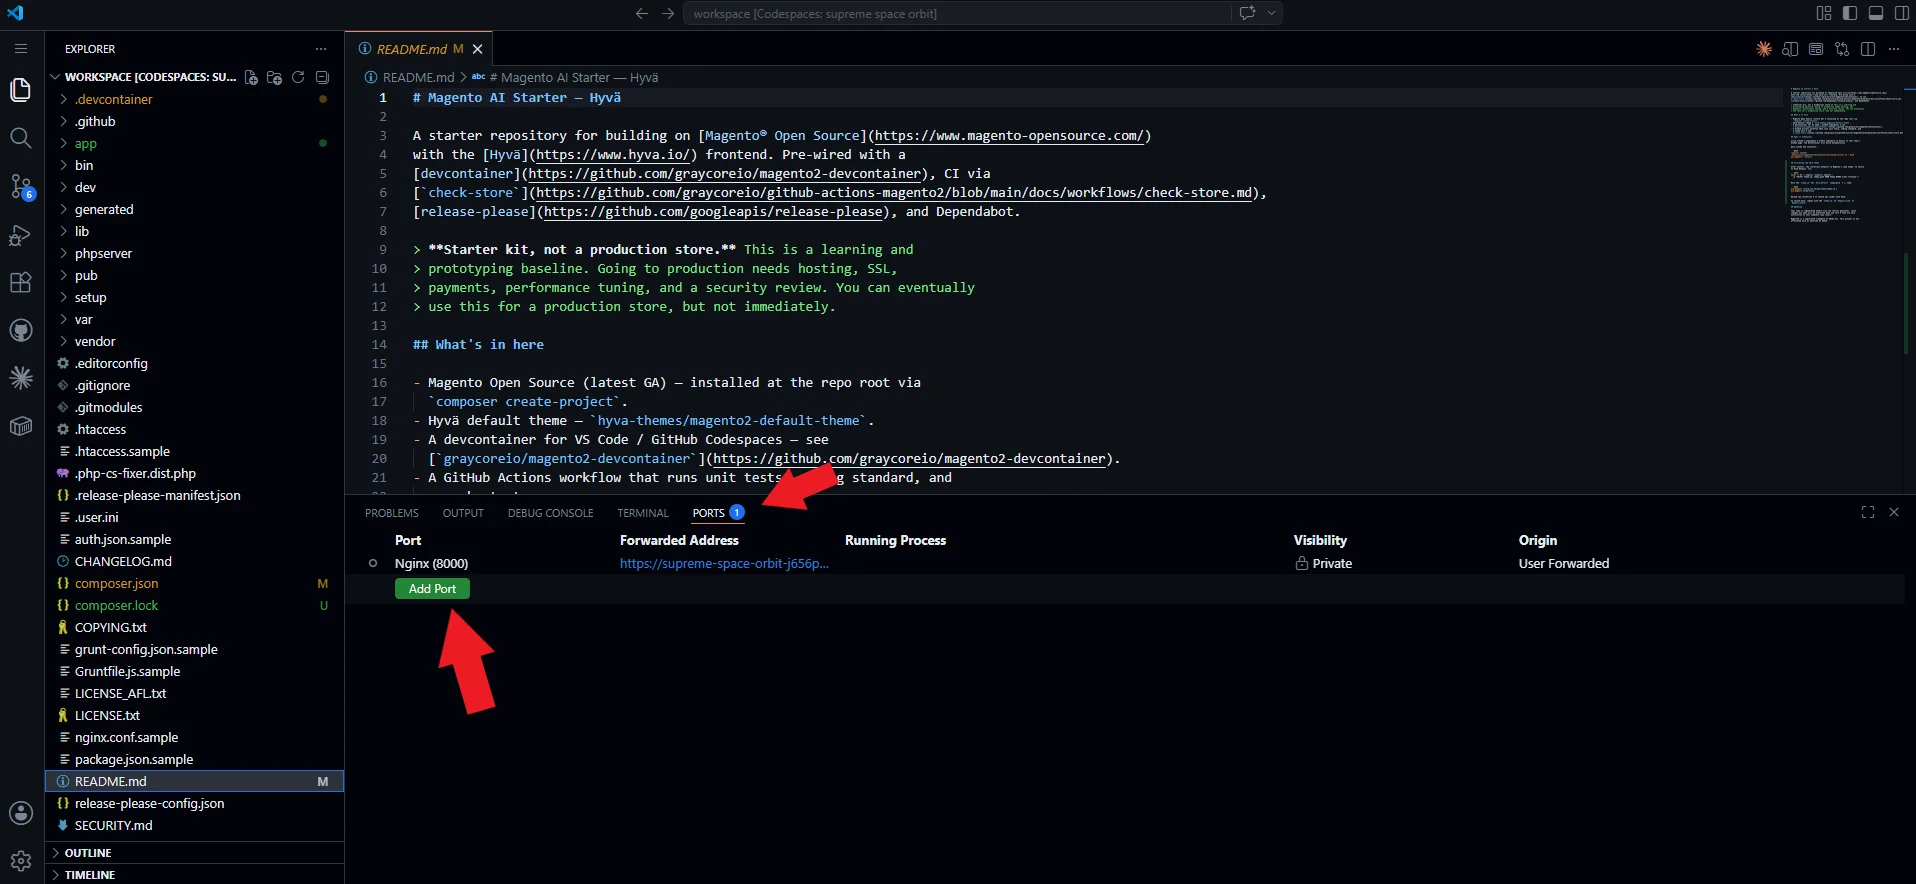This screenshot has width=1916, height=884.
Task: Click New File icon in workspace header
Action: click(251, 77)
